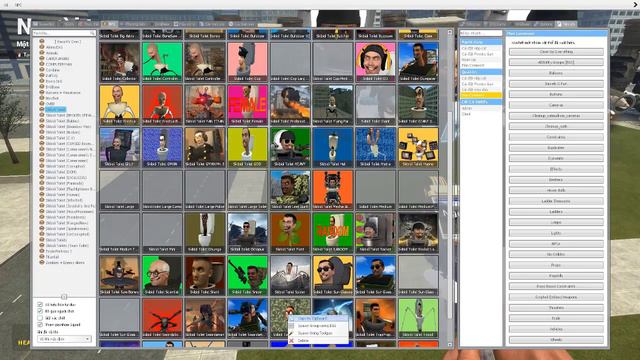This screenshot has width=640, height=360.
Task: Toggle the second checked checkbox in the NPC options
Action: pos(40,311)
